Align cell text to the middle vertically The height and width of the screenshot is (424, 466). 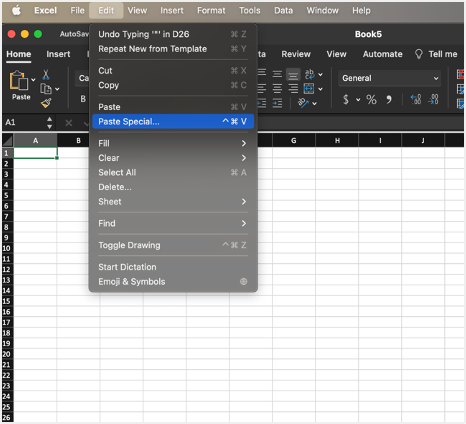pos(277,74)
